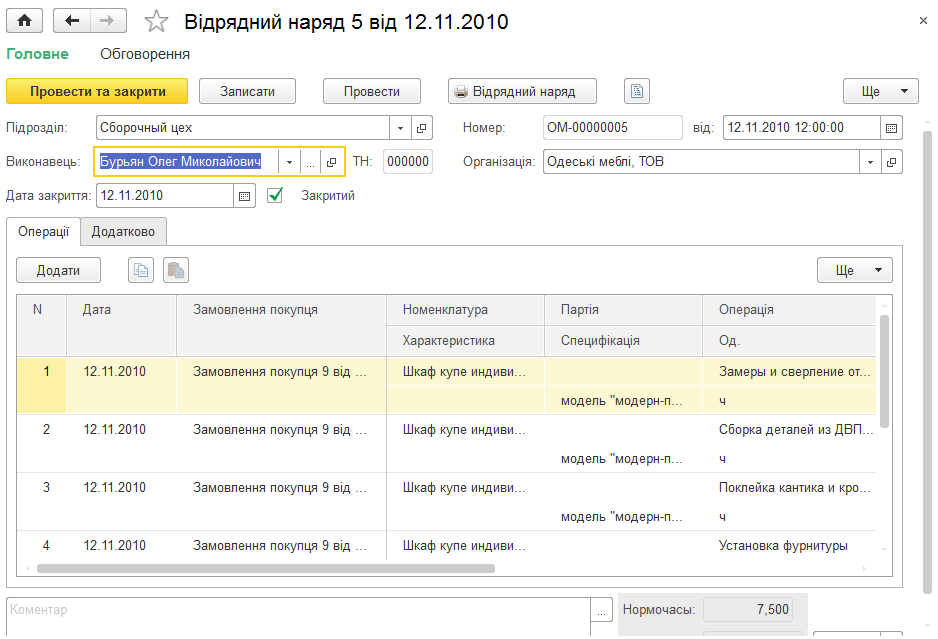Click the Нормочасы value 7,500
938x639 pixels.
coord(748,610)
